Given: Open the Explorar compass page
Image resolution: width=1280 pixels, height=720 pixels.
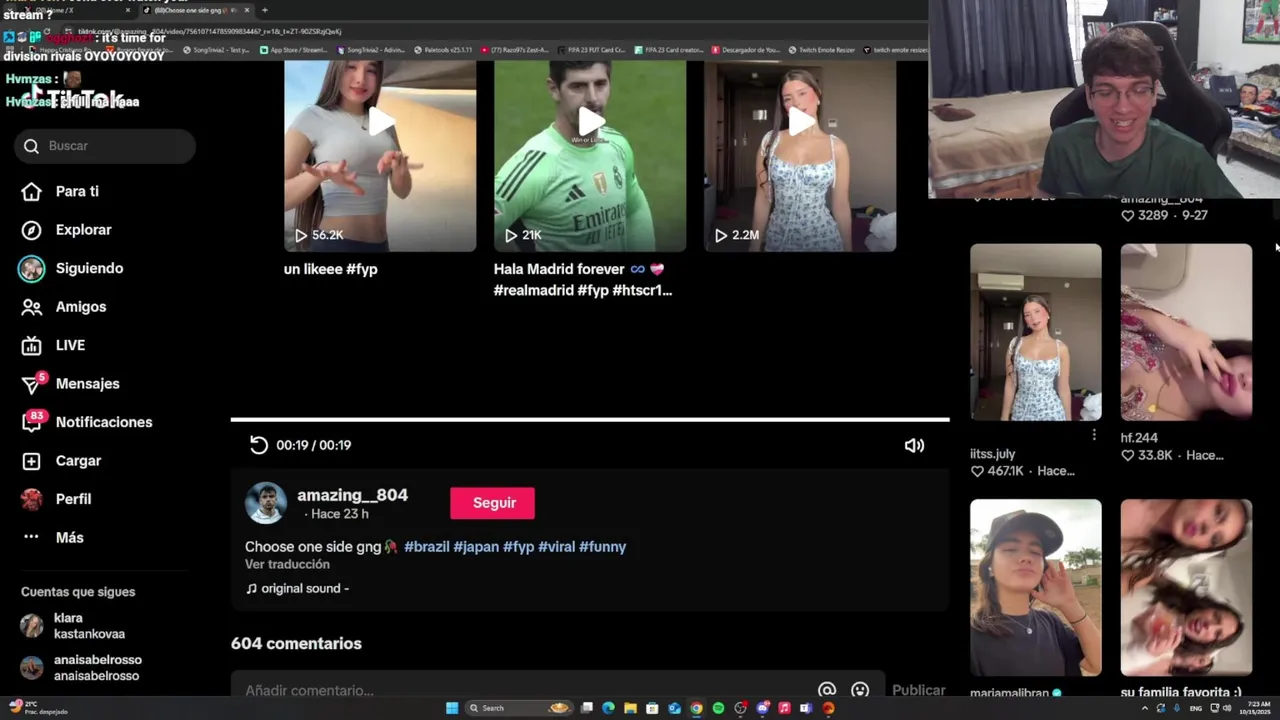Looking at the screenshot, I should click(x=67, y=230).
